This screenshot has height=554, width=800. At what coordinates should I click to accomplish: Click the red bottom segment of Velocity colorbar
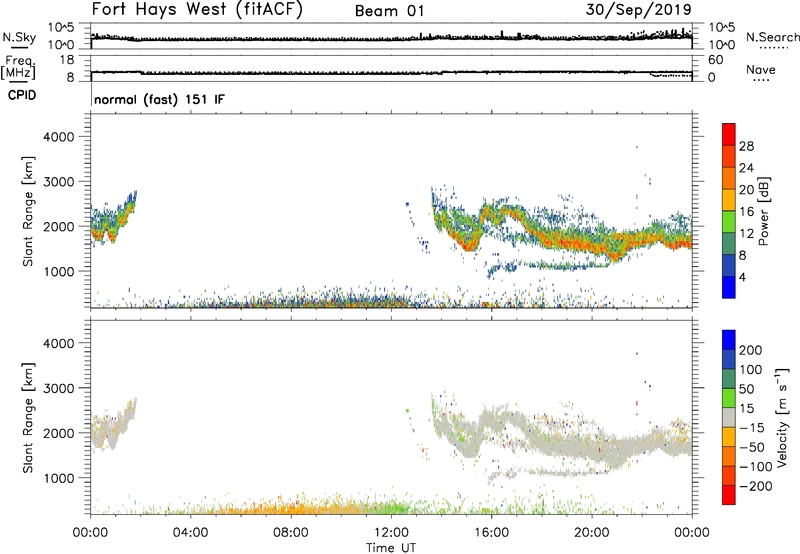(x=729, y=495)
